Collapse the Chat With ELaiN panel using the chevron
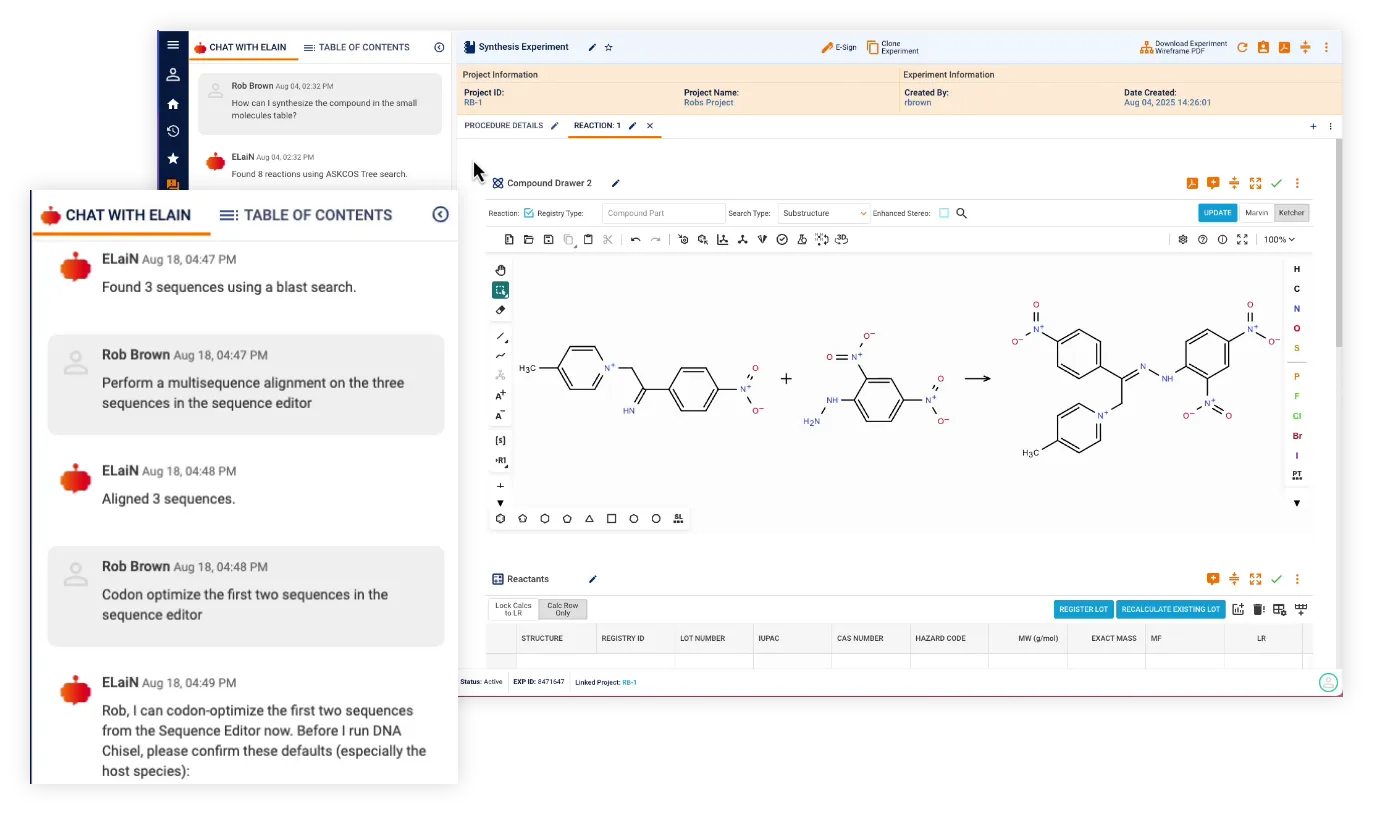 (440, 214)
